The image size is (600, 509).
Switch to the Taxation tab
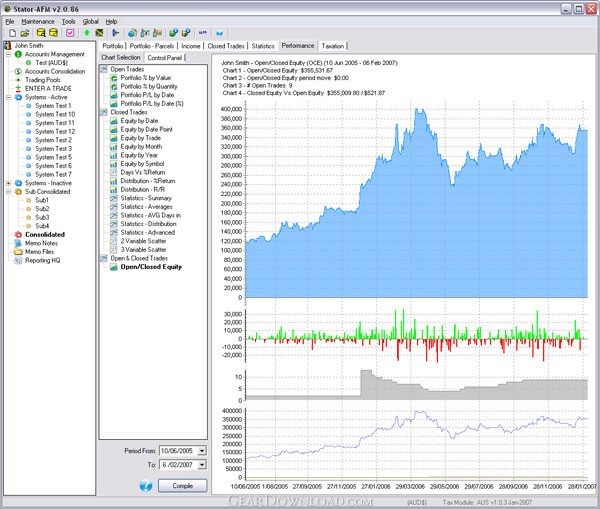[x=333, y=46]
